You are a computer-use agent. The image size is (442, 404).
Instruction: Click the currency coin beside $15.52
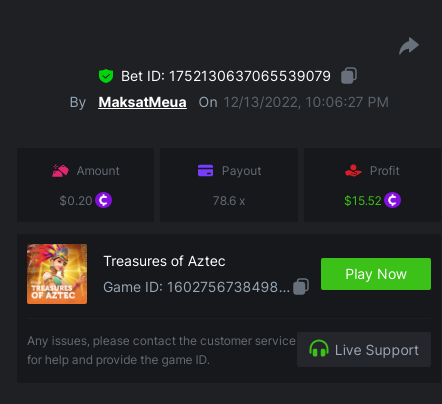pyautogui.click(x=392, y=200)
